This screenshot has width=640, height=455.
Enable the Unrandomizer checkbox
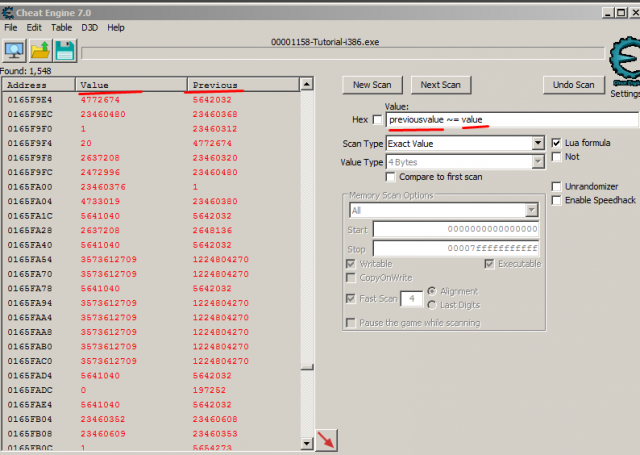[556, 186]
